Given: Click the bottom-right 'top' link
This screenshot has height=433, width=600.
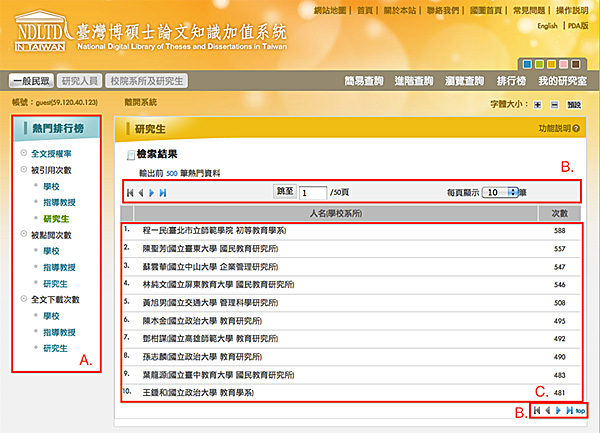Looking at the screenshot, I should click(580, 411).
